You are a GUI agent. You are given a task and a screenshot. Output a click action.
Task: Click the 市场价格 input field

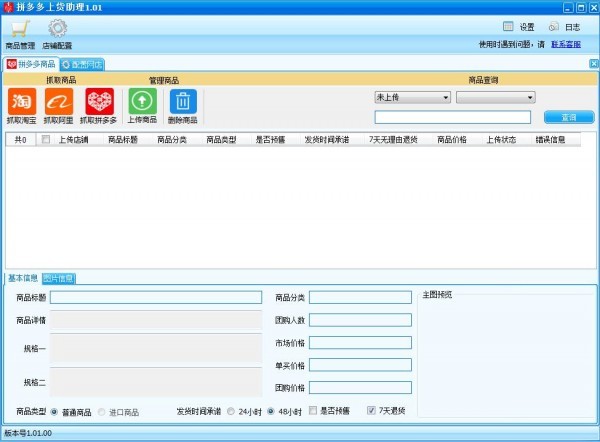click(360, 343)
